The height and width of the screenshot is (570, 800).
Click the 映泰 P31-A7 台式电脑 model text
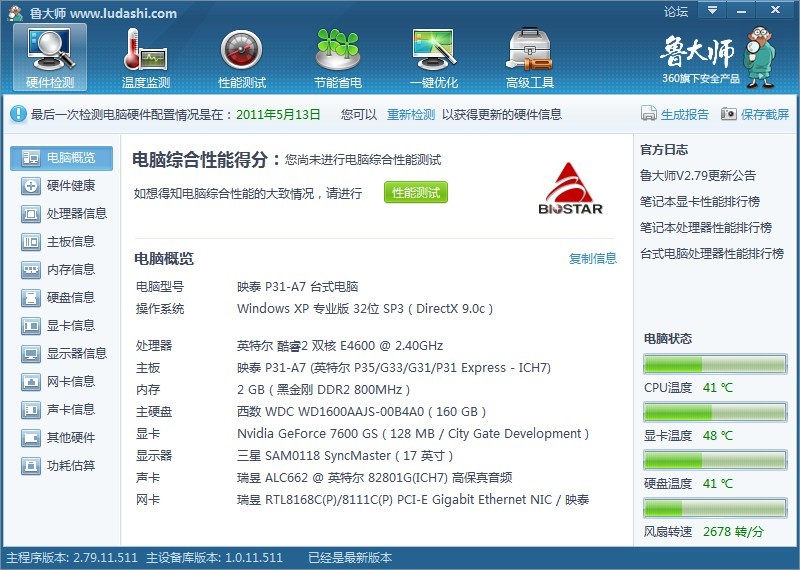click(297, 287)
